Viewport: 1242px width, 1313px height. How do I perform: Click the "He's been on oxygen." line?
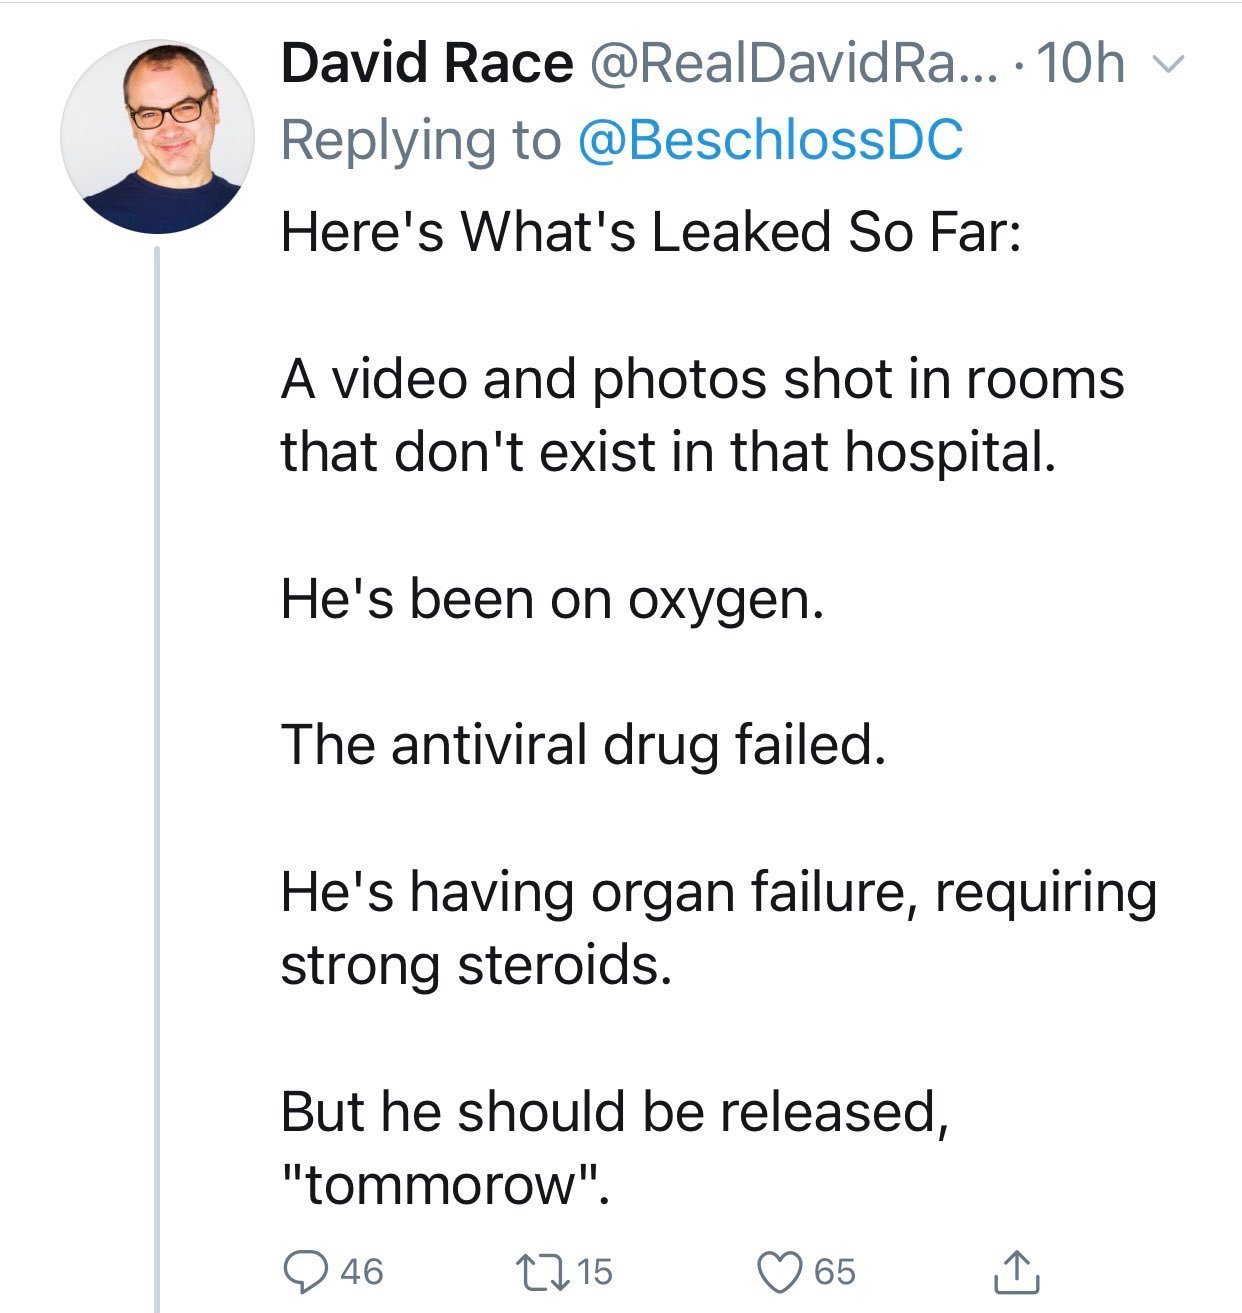pos(552,599)
